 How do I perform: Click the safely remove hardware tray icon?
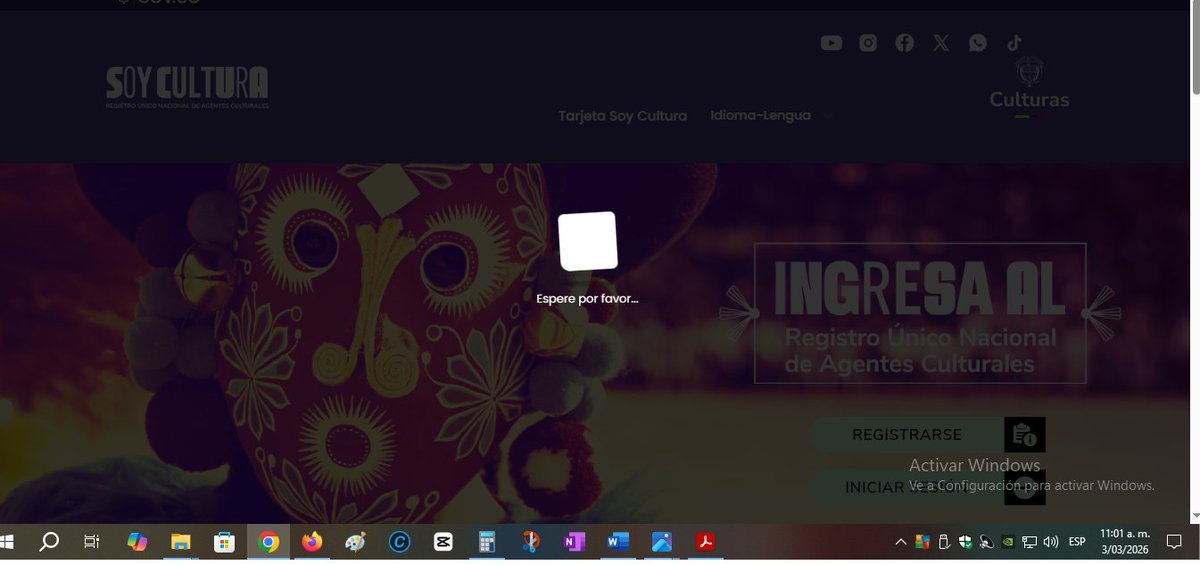coord(943,542)
